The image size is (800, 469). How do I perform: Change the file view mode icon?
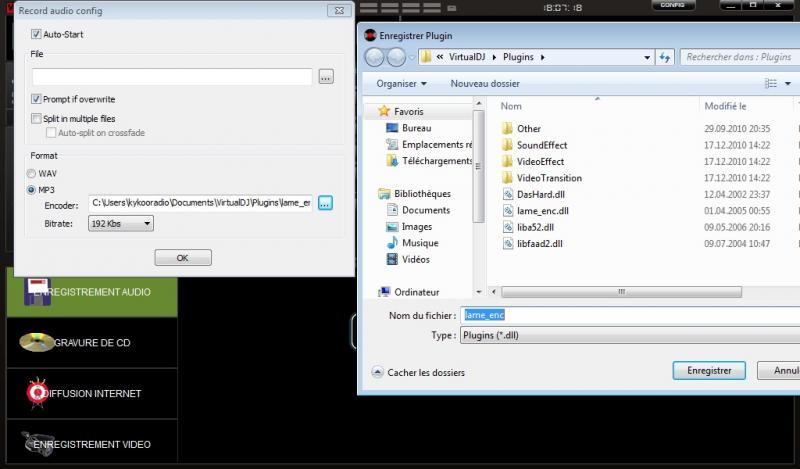(x=771, y=84)
